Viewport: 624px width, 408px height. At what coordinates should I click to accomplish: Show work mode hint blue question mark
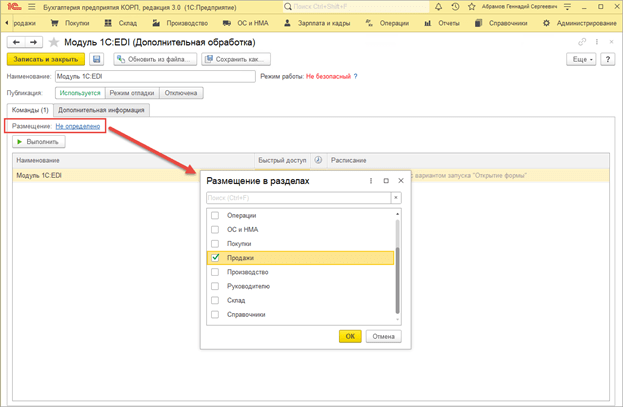(x=355, y=76)
